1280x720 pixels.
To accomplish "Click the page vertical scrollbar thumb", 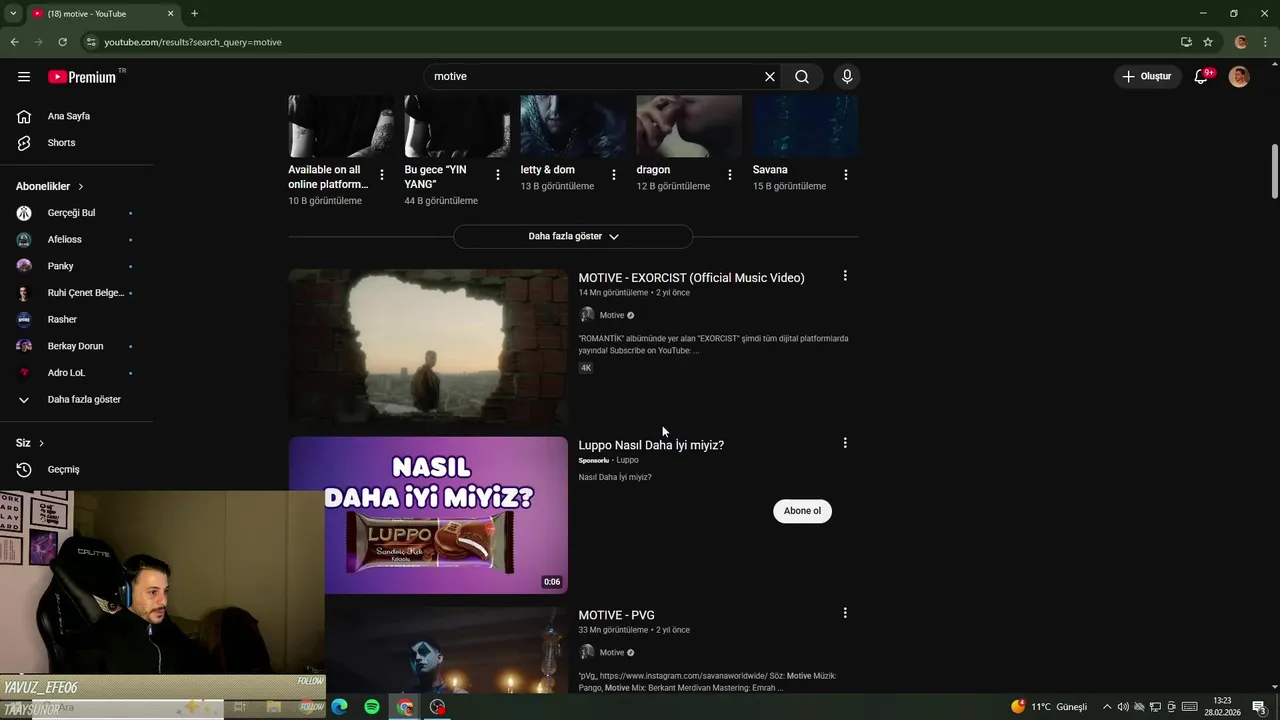I will [x=1274, y=172].
